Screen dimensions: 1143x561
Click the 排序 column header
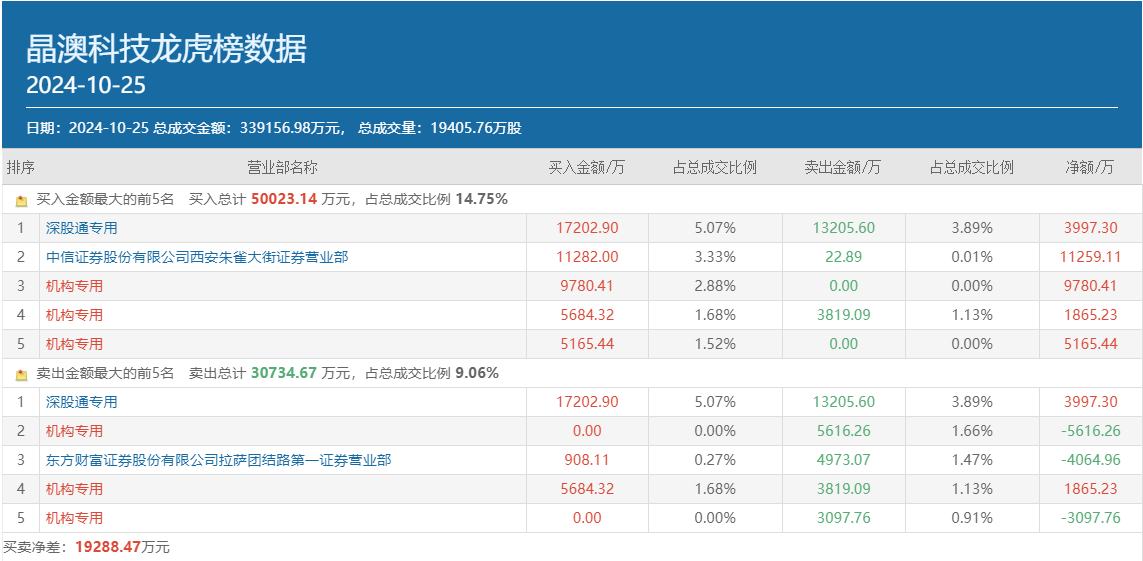coord(20,167)
